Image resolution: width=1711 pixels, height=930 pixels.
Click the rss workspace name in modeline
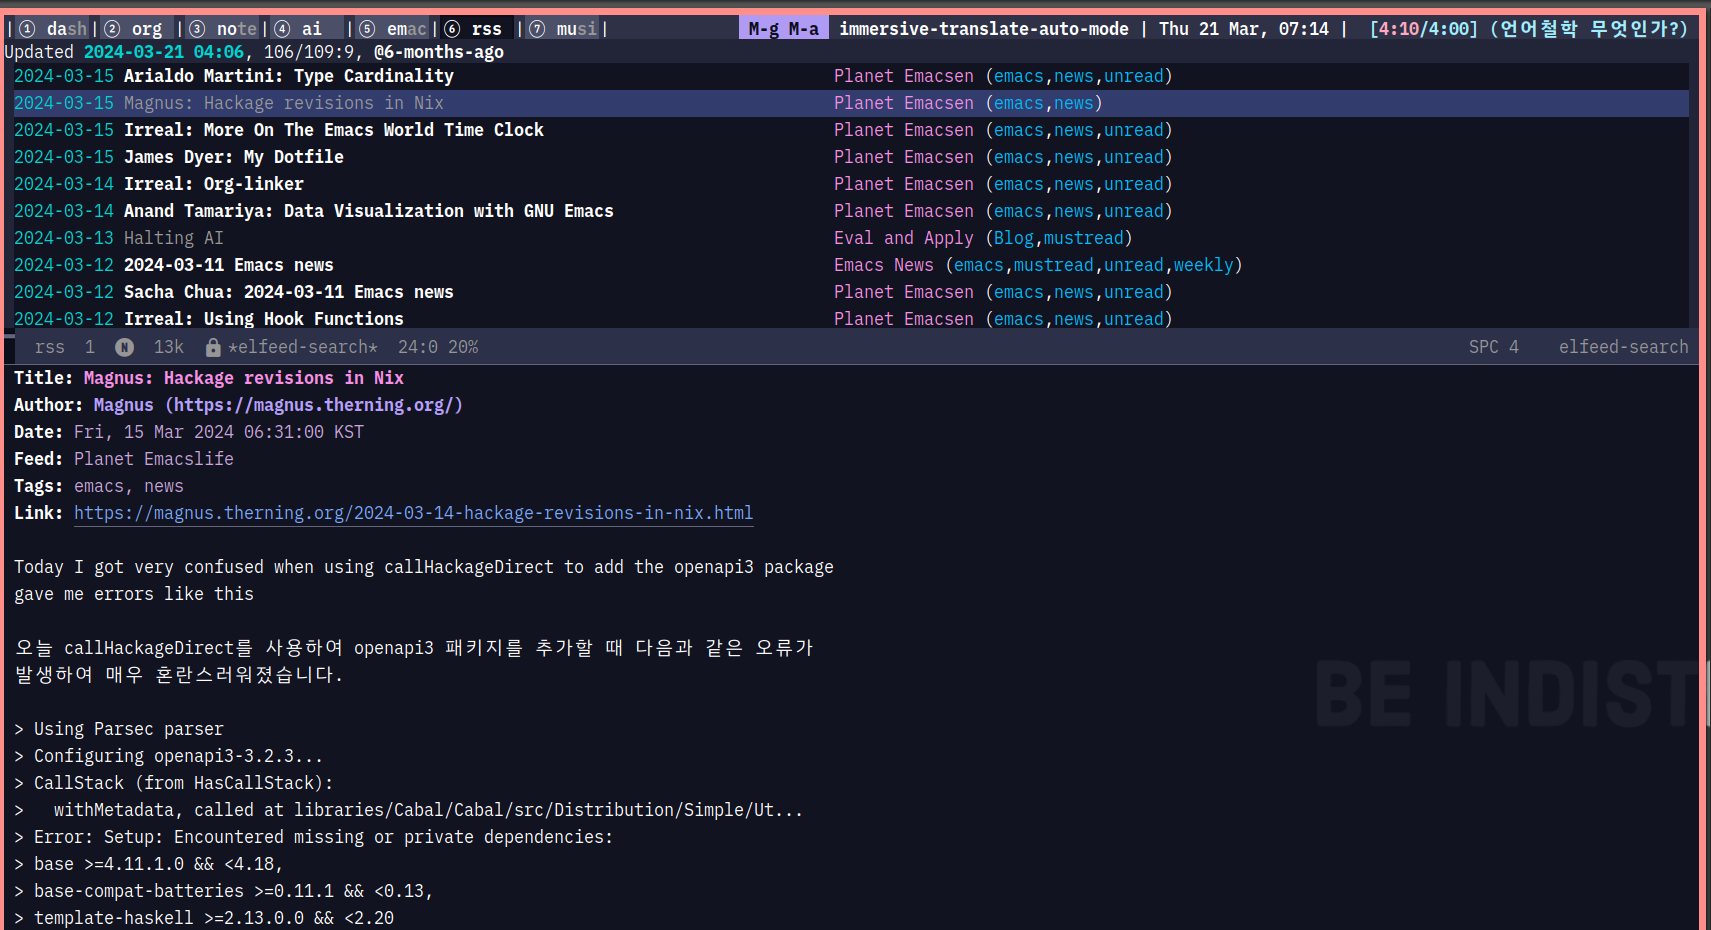click(x=49, y=347)
